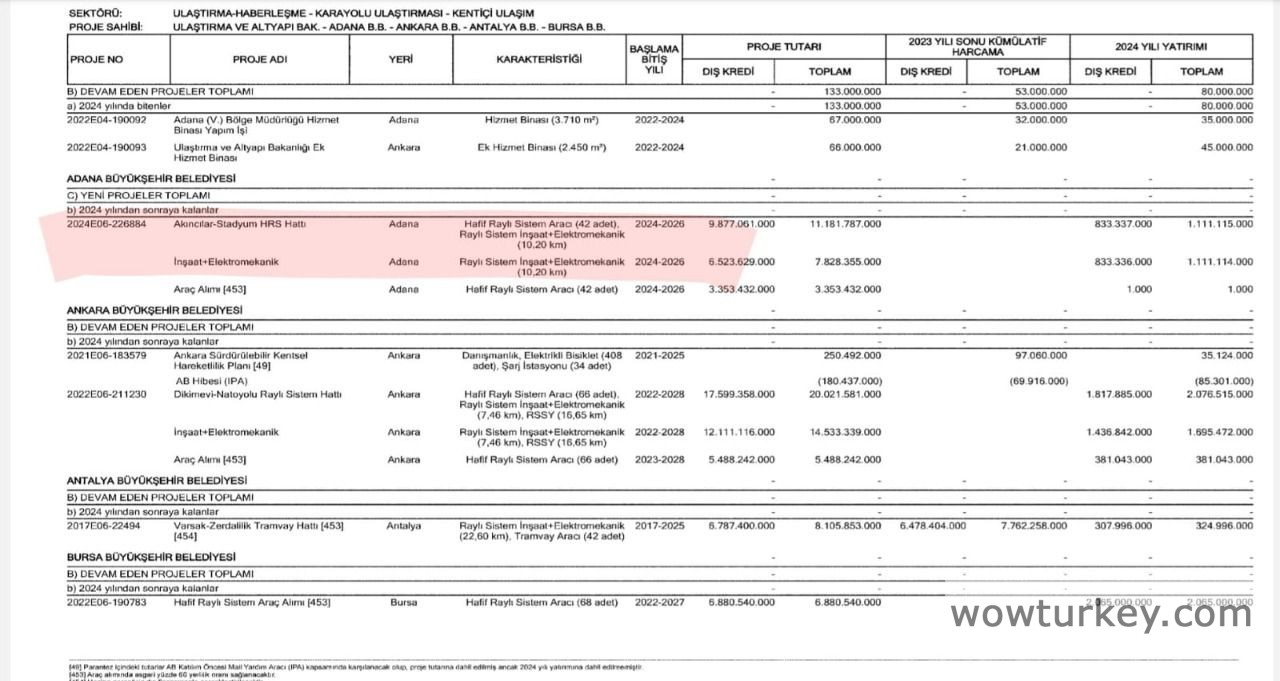This screenshot has height=681, width=1280.
Task: Click the 11.181.787.000 total amount cell
Action: click(845, 224)
